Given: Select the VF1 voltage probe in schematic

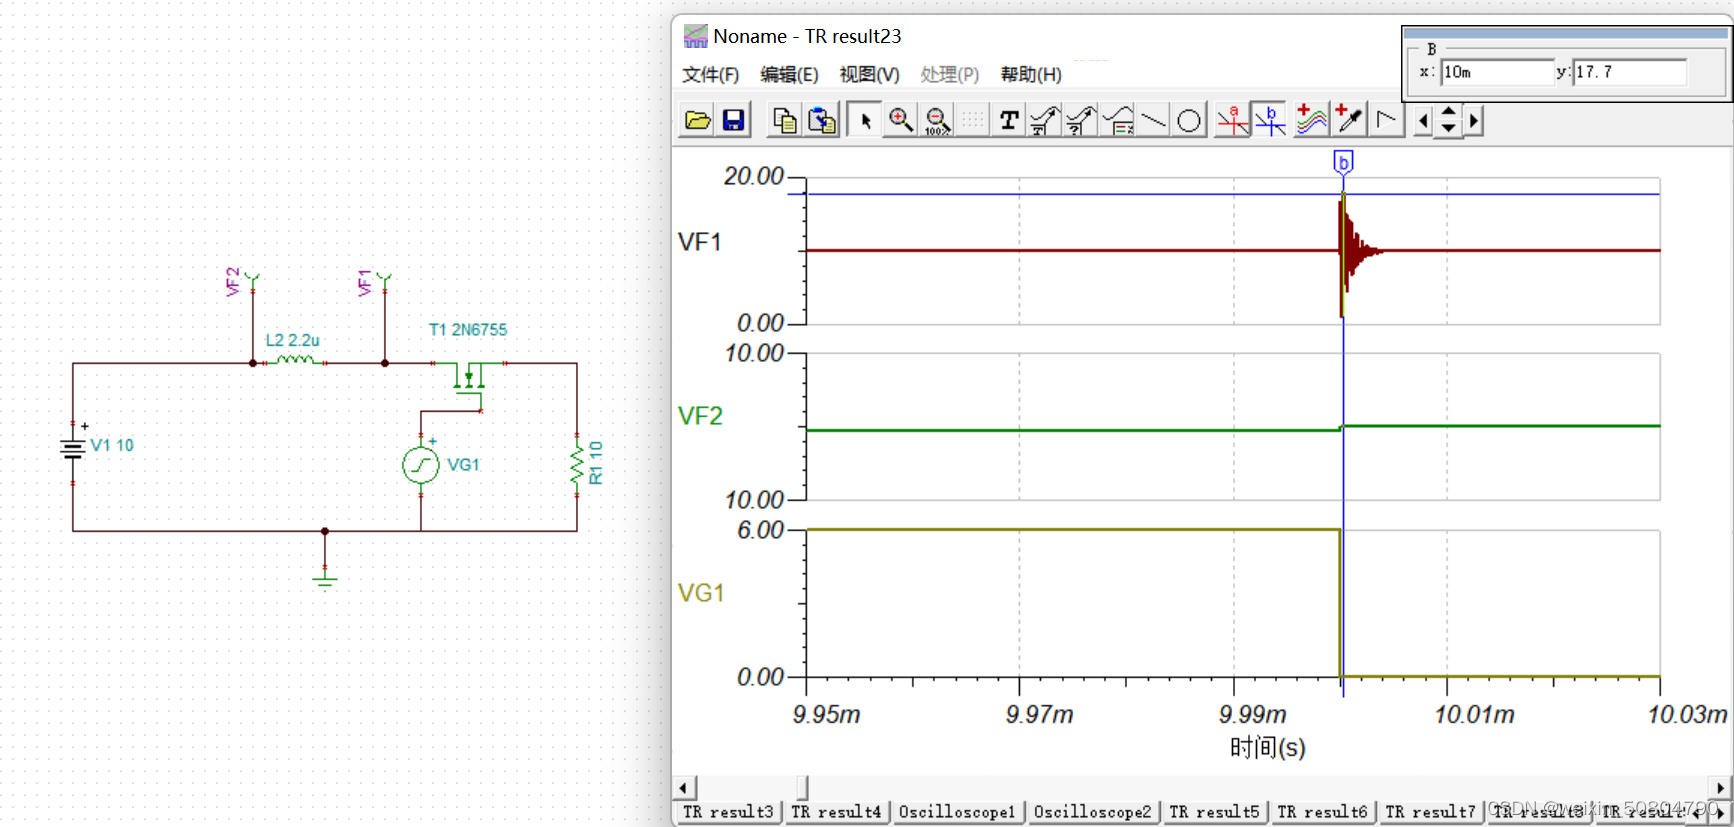Looking at the screenshot, I should pyautogui.click(x=383, y=282).
